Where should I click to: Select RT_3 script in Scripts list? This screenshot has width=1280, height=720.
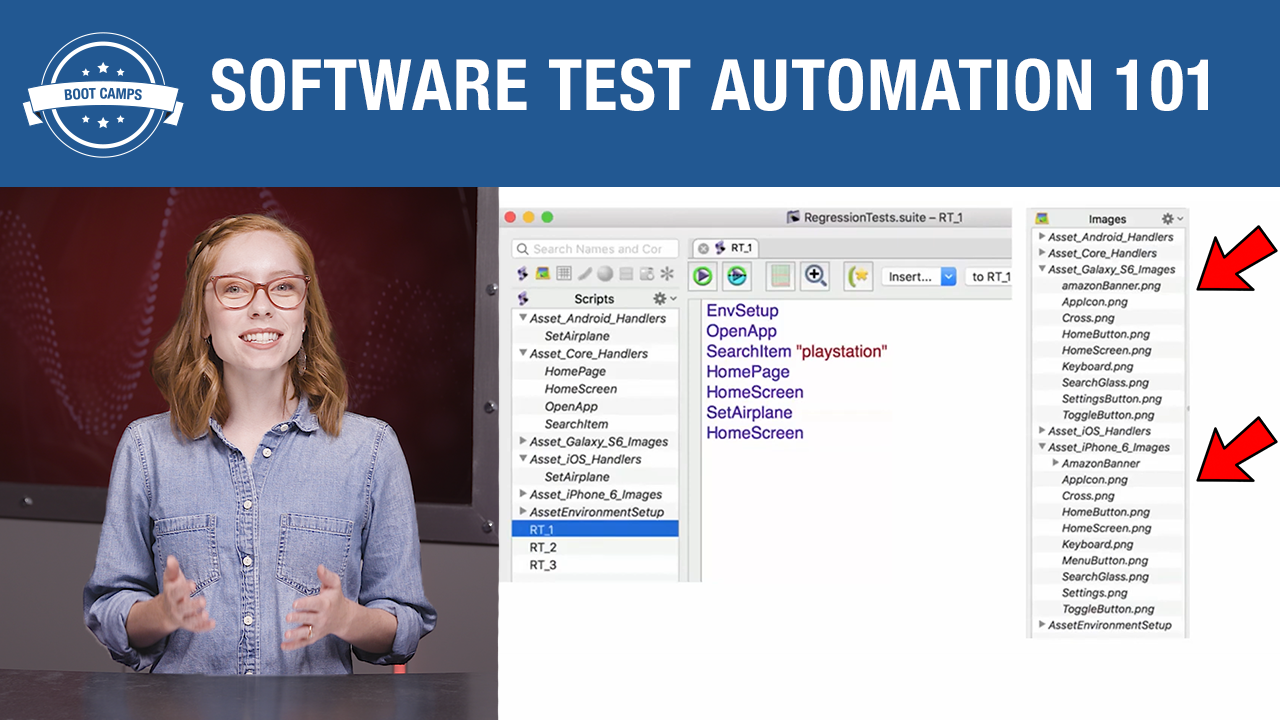(595, 565)
